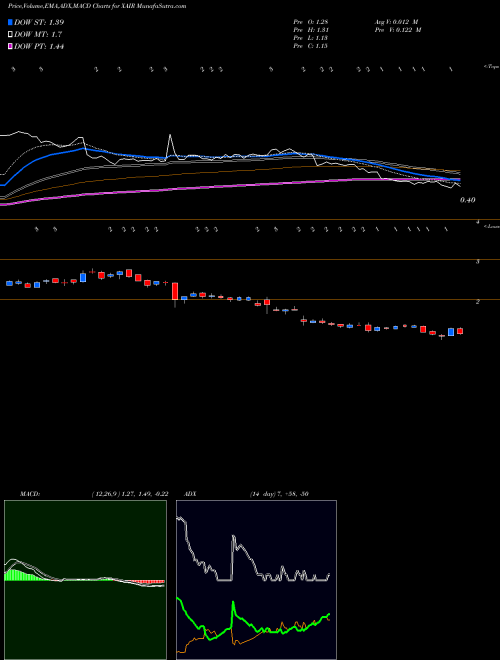Select the 'Pre C: 1.15' close value

click(311, 46)
